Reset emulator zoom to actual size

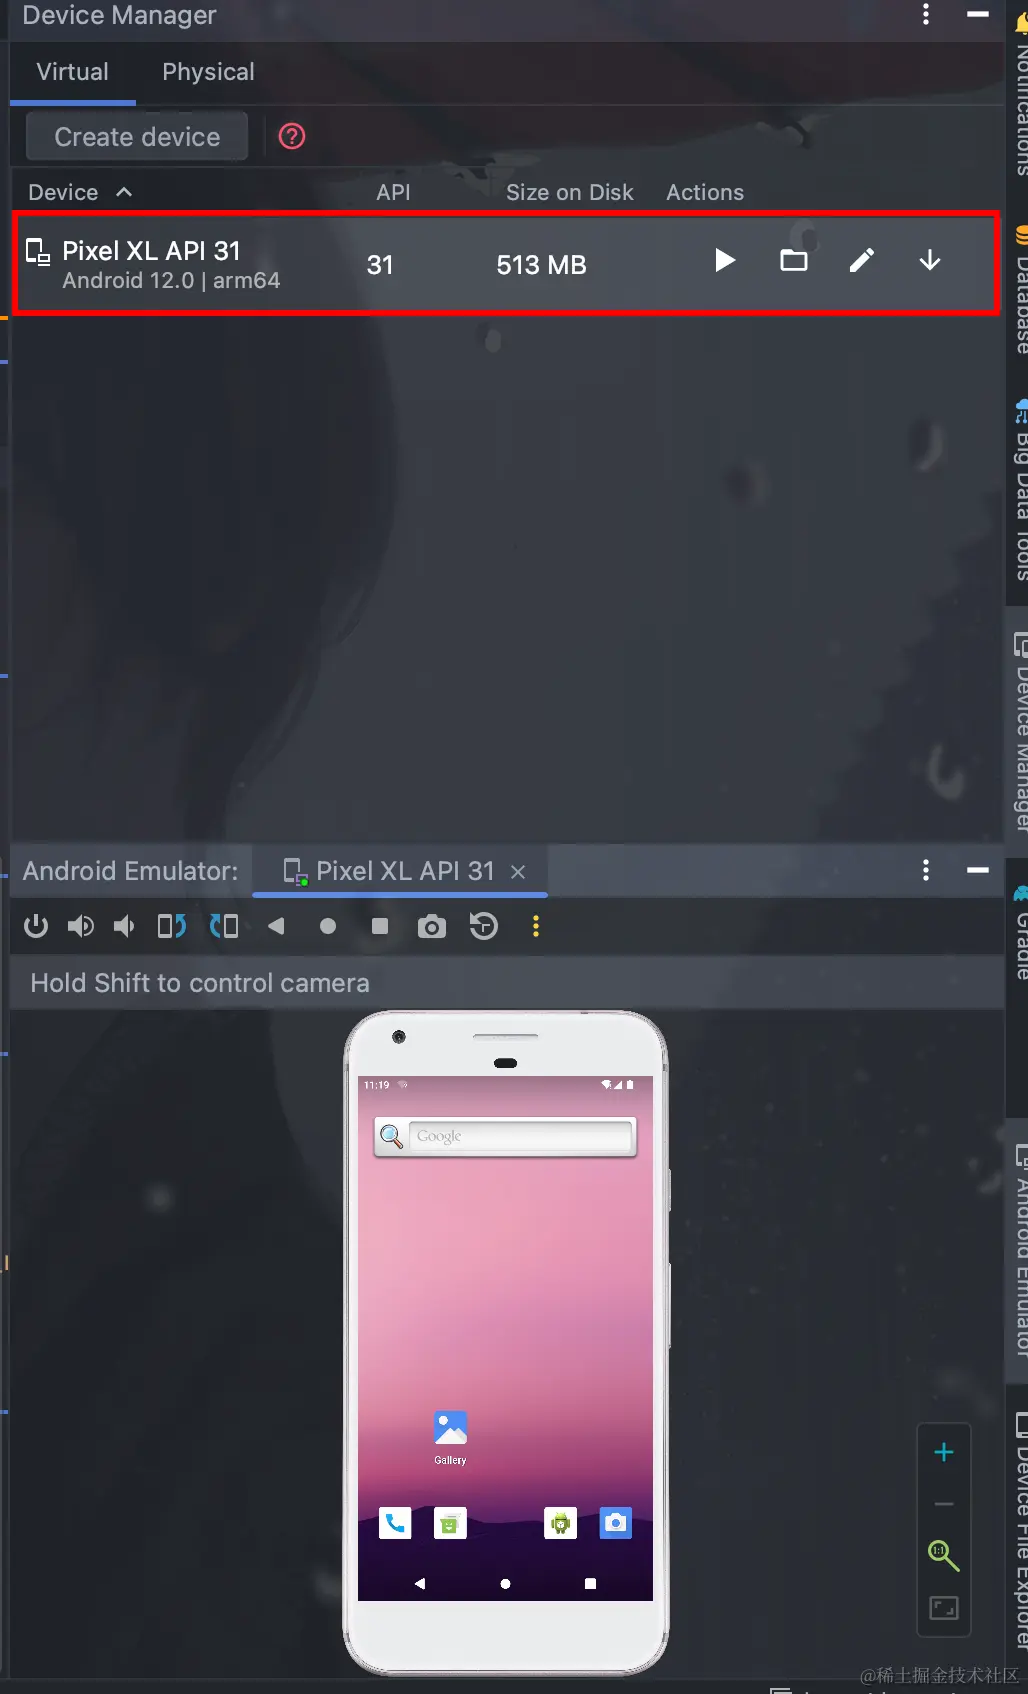(x=944, y=1556)
